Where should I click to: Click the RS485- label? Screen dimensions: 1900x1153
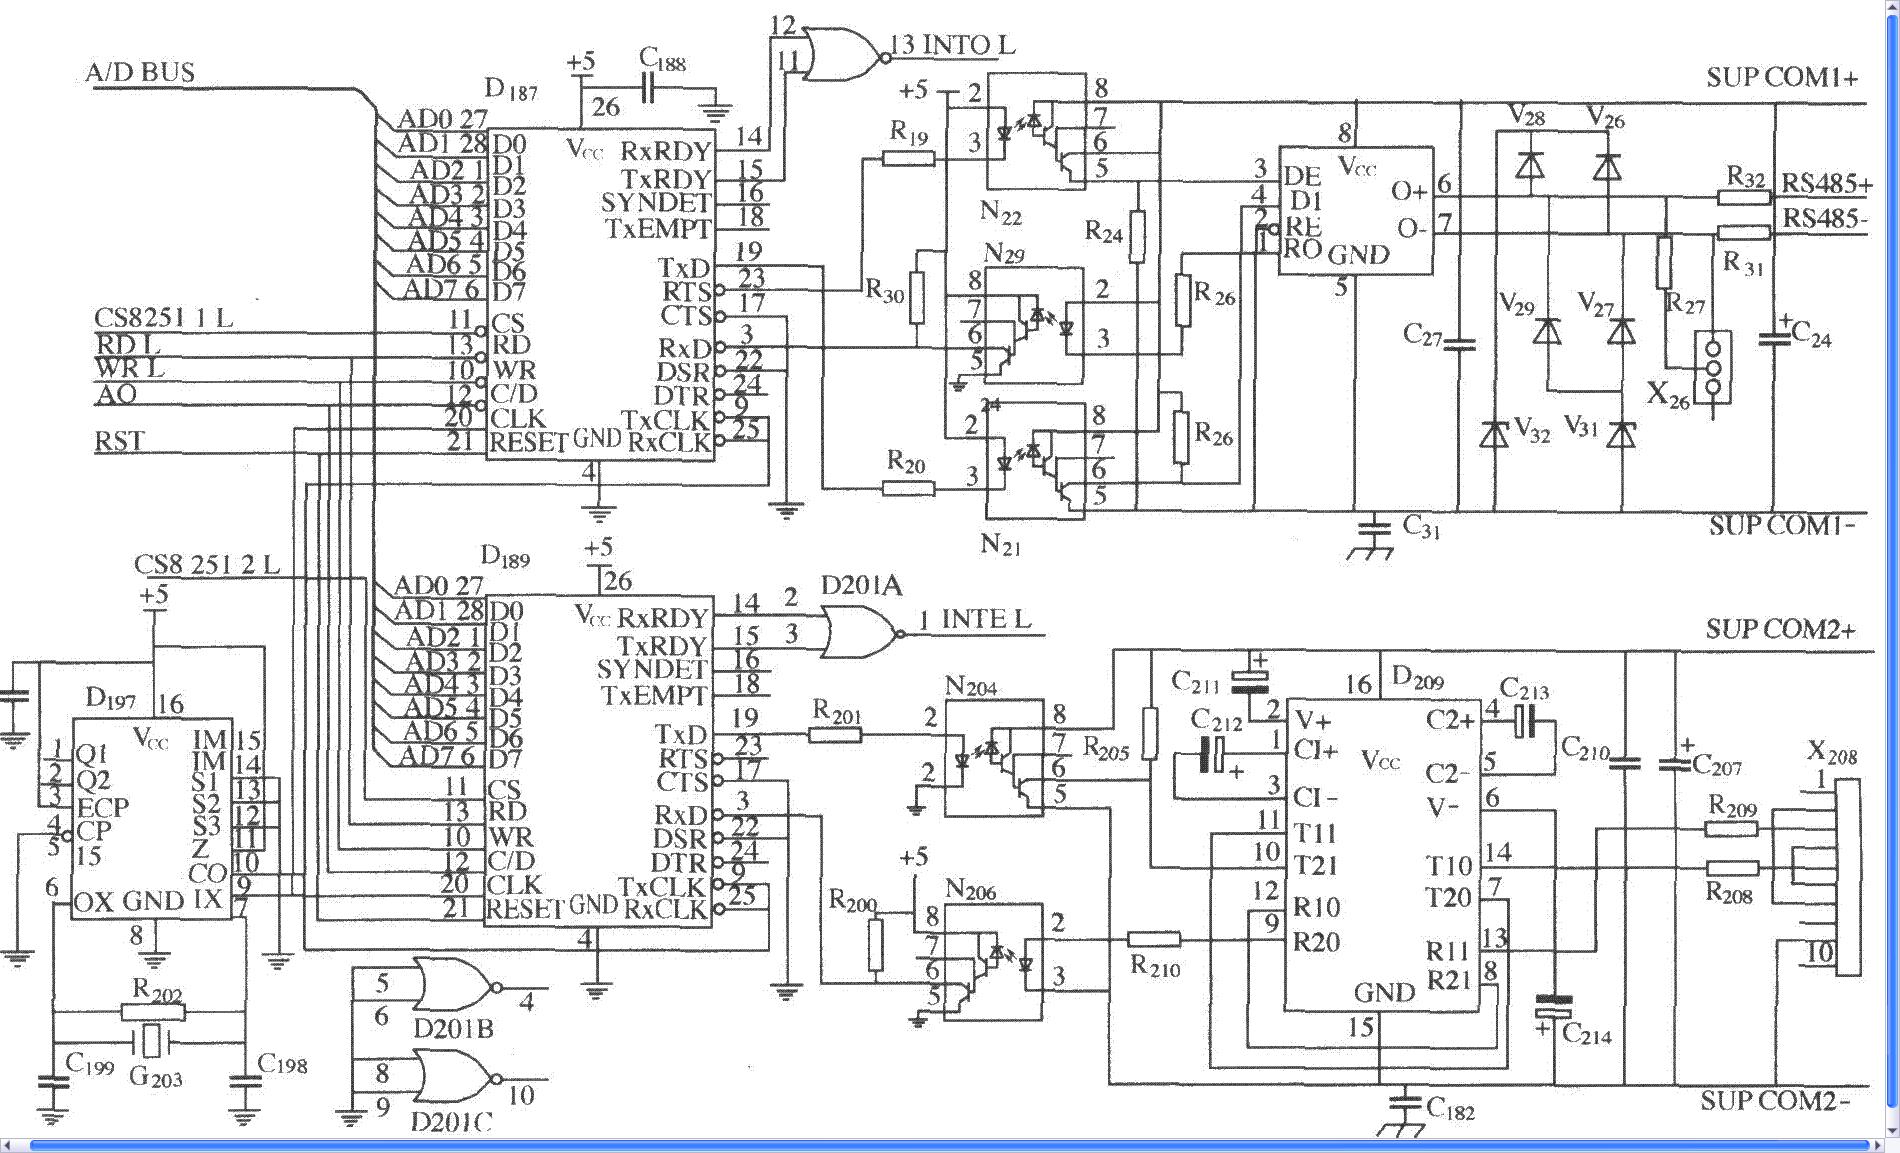1825,217
